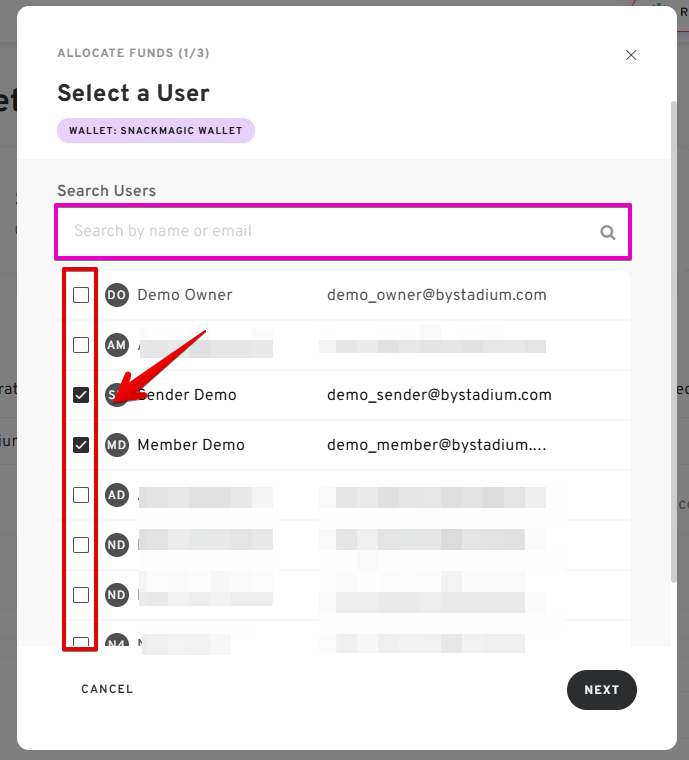The height and width of the screenshot is (760, 689).
Task: Tick the checkbox beside the AD user
Action: (81, 495)
